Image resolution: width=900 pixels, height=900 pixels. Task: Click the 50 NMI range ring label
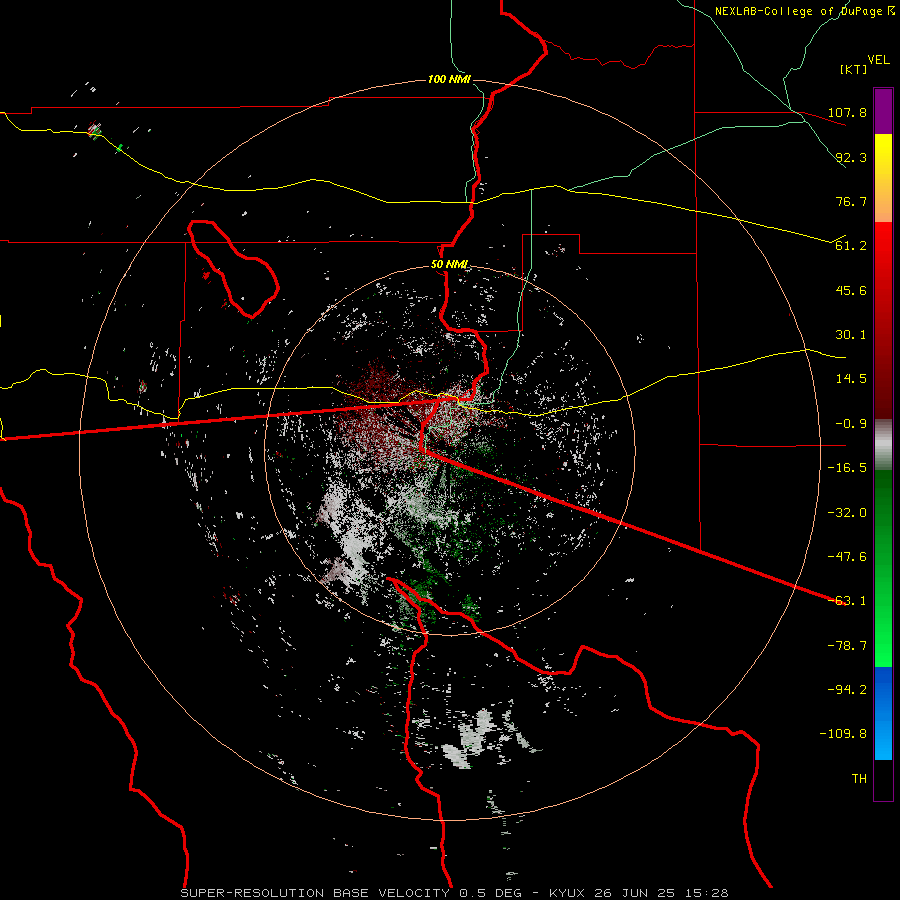point(449,265)
